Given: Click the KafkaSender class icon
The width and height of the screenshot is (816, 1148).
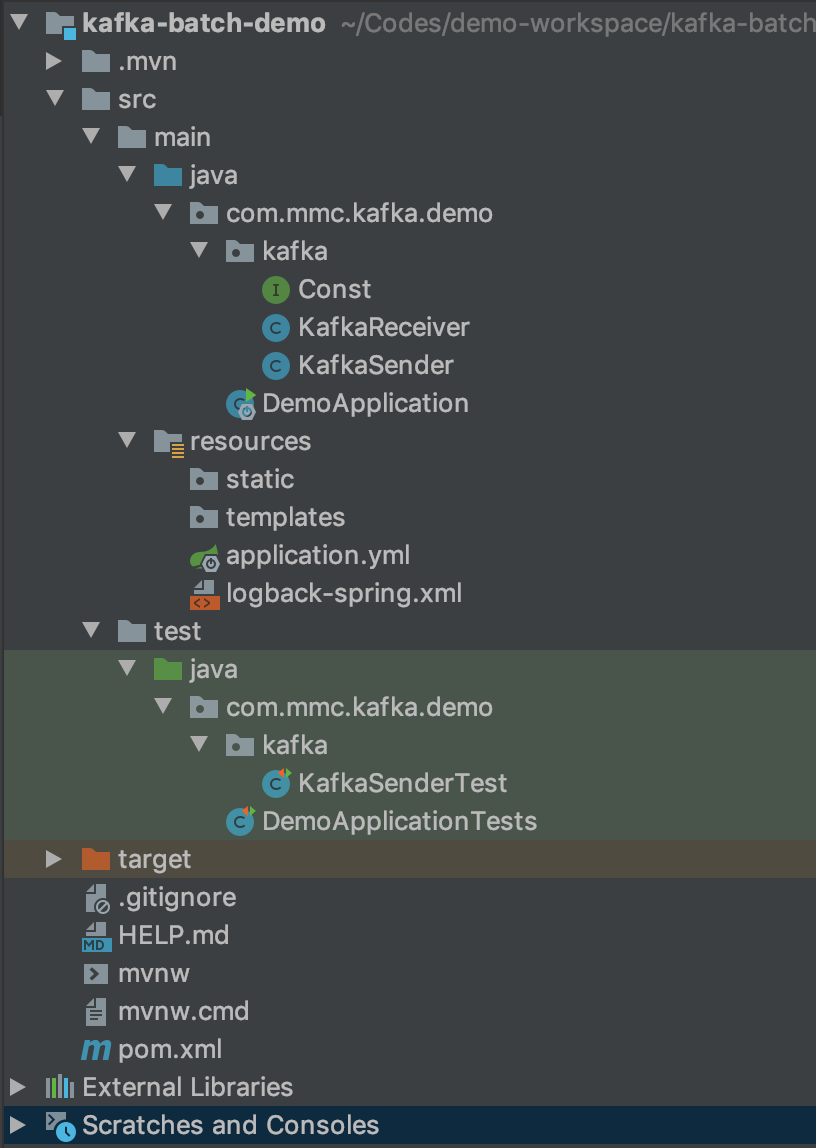Looking at the screenshot, I should click(275, 365).
